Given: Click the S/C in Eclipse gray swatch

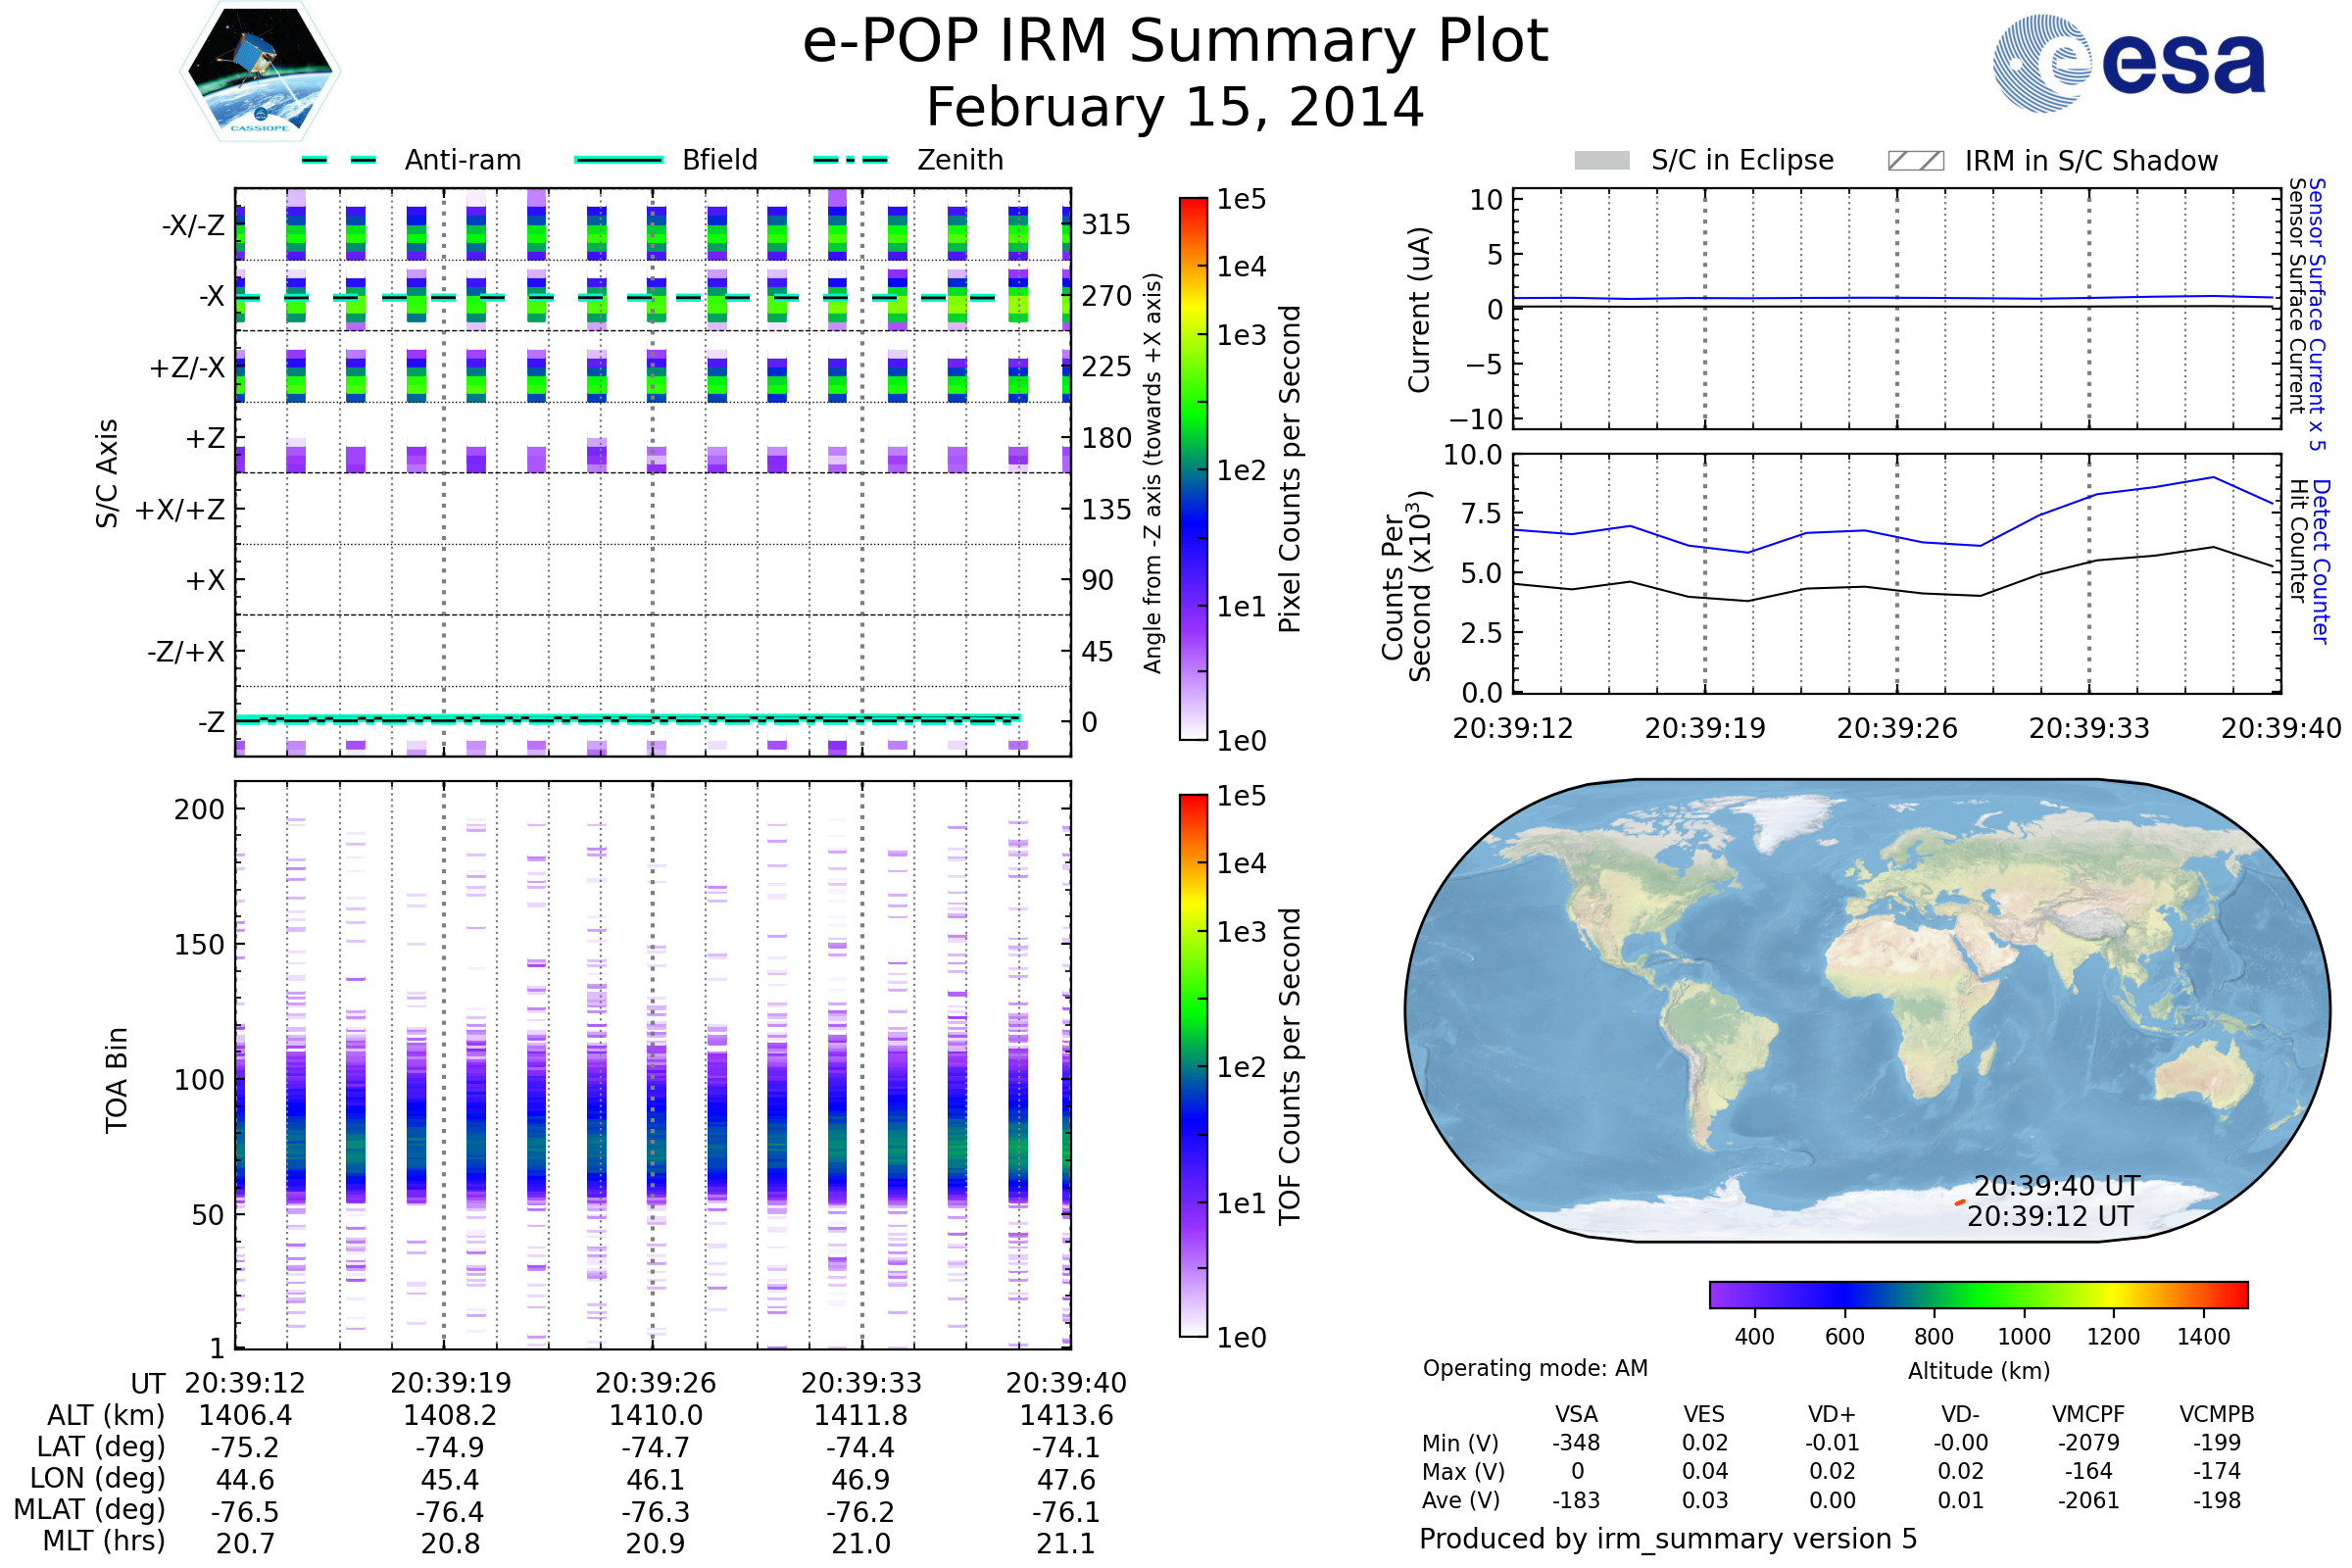Looking at the screenshot, I should (1601, 161).
